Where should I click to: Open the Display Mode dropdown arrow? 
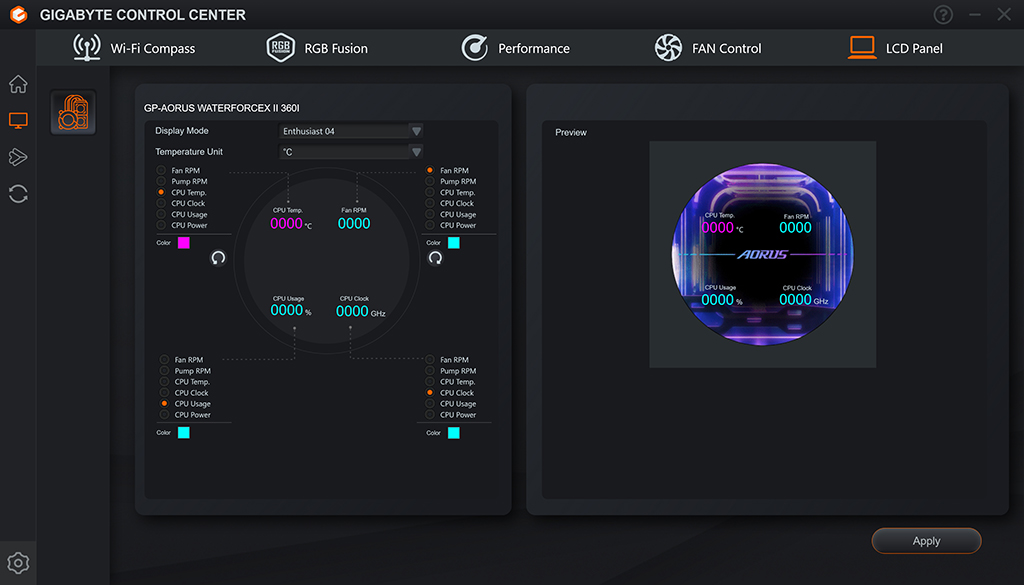416,131
